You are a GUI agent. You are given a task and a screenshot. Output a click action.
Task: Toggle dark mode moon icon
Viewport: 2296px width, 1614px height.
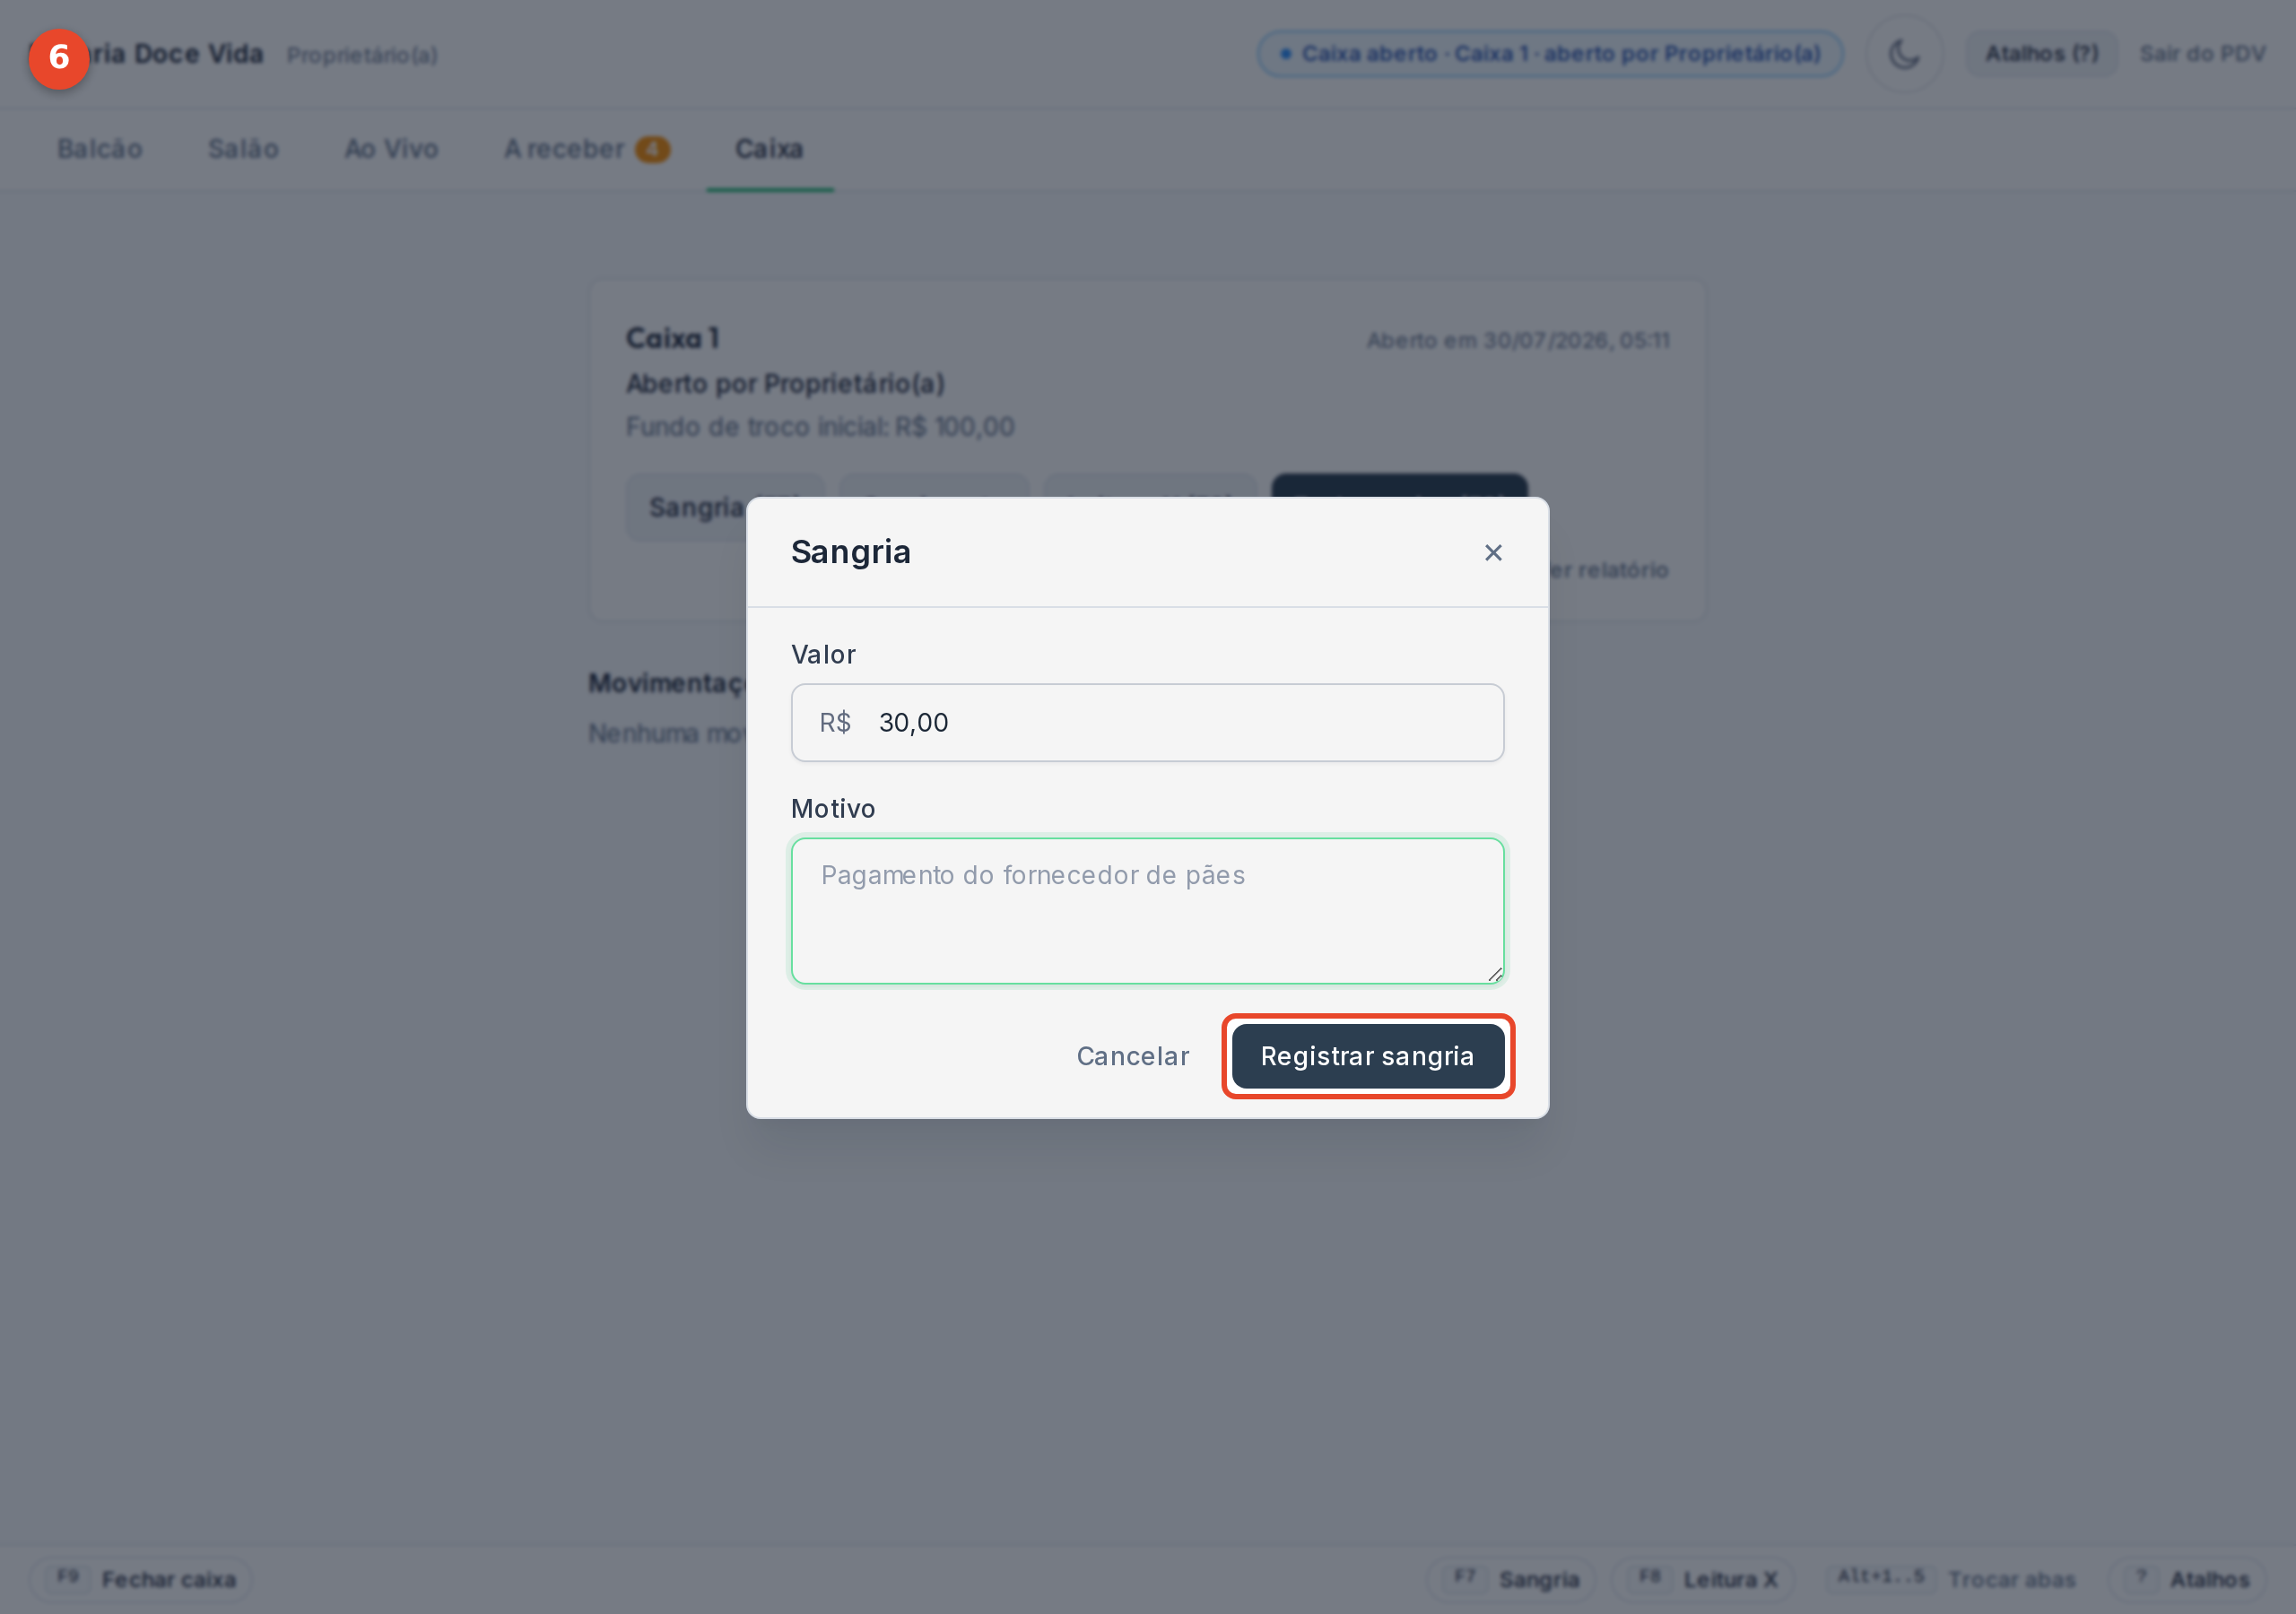coord(1904,54)
